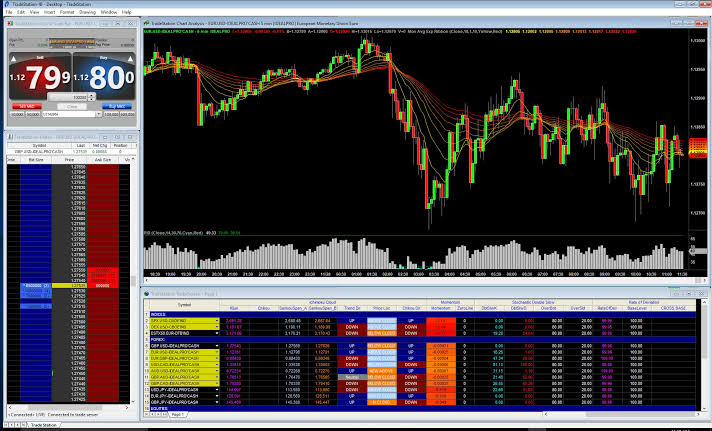The height and width of the screenshot is (431, 712).
Task: Click the RadarScreen horizontal scroll right arrow
Action: pos(698,414)
